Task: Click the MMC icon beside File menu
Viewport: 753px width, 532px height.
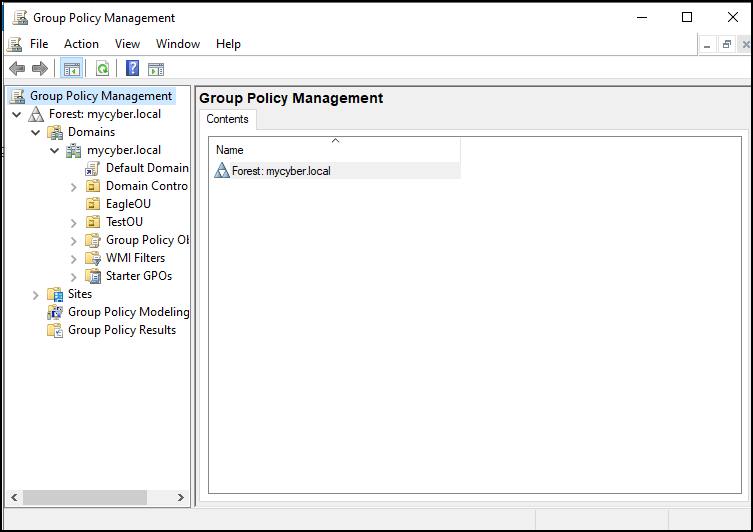Action: (x=14, y=44)
